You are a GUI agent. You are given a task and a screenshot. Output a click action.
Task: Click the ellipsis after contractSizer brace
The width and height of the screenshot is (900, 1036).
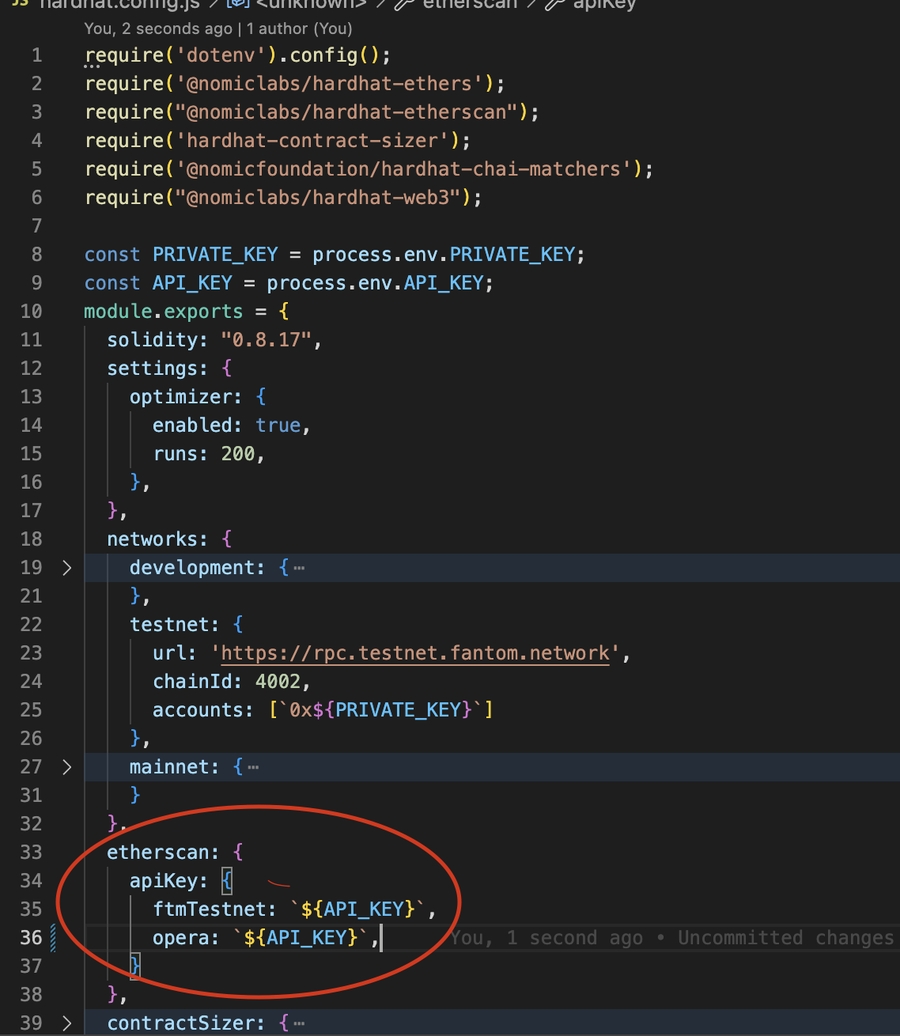coord(299,1023)
